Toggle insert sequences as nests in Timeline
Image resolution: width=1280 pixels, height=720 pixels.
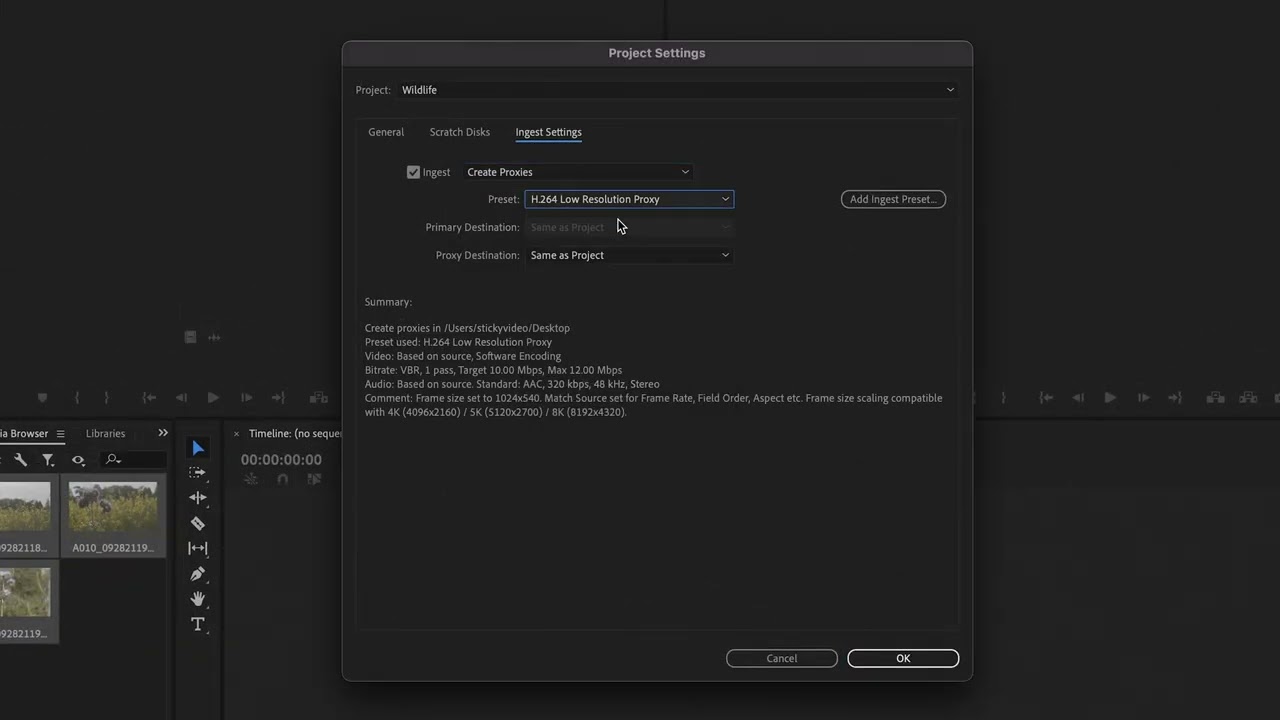click(x=251, y=479)
